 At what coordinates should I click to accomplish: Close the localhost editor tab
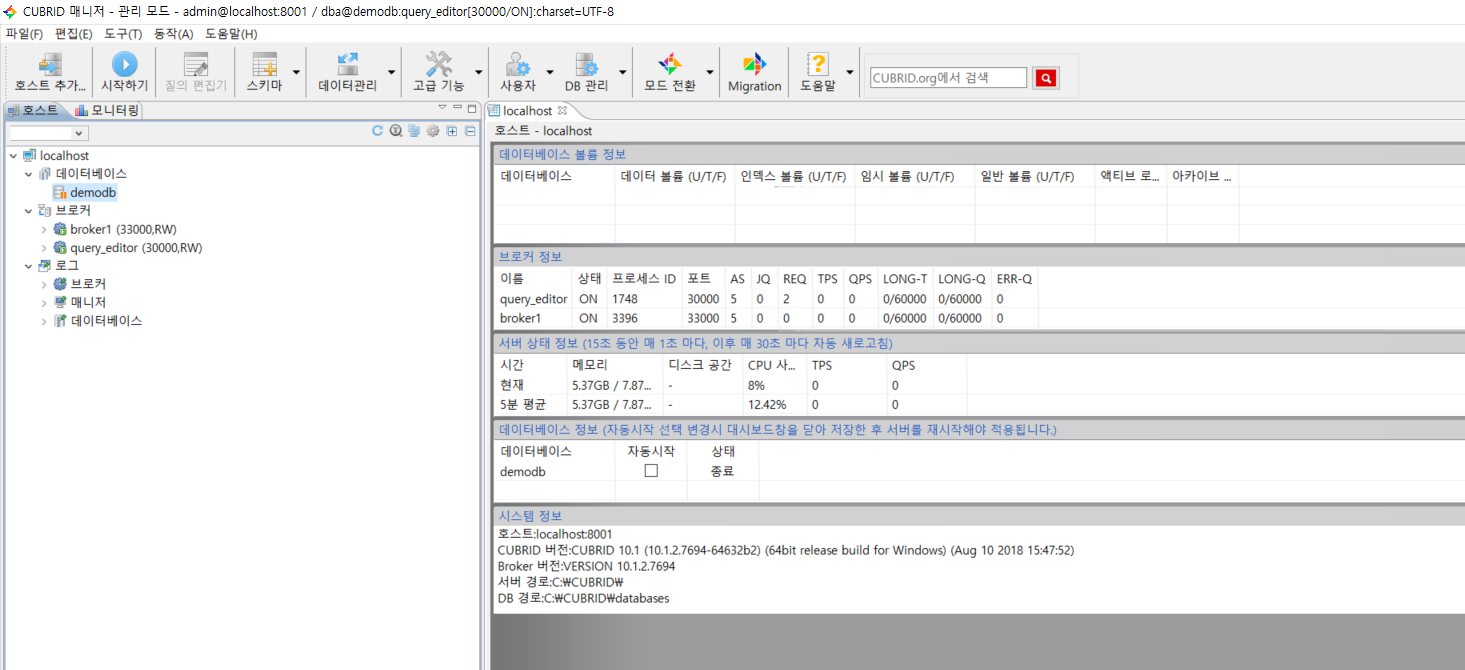pos(562,111)
